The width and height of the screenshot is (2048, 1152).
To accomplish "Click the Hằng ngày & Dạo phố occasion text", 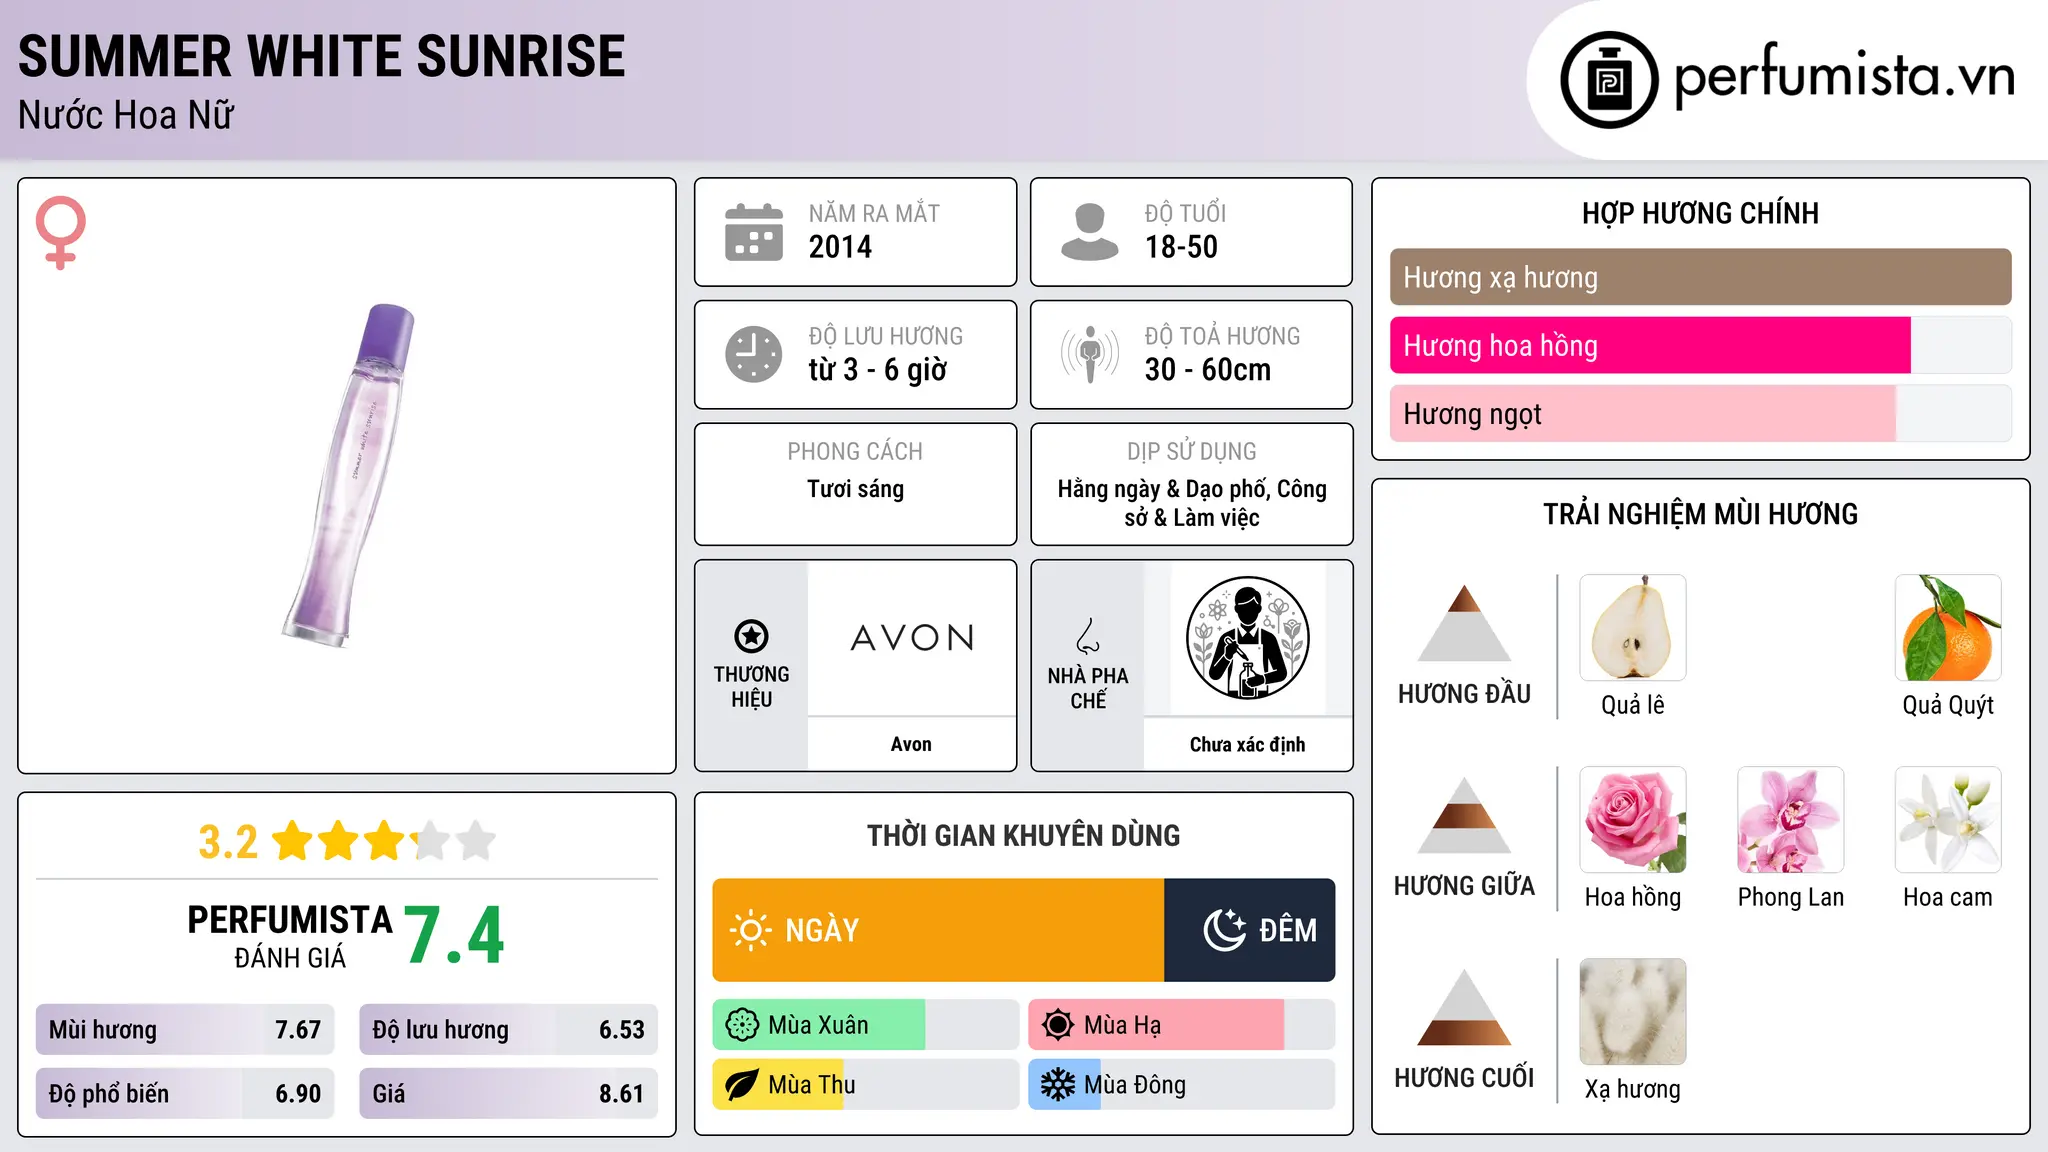I will coord(1192,503).
